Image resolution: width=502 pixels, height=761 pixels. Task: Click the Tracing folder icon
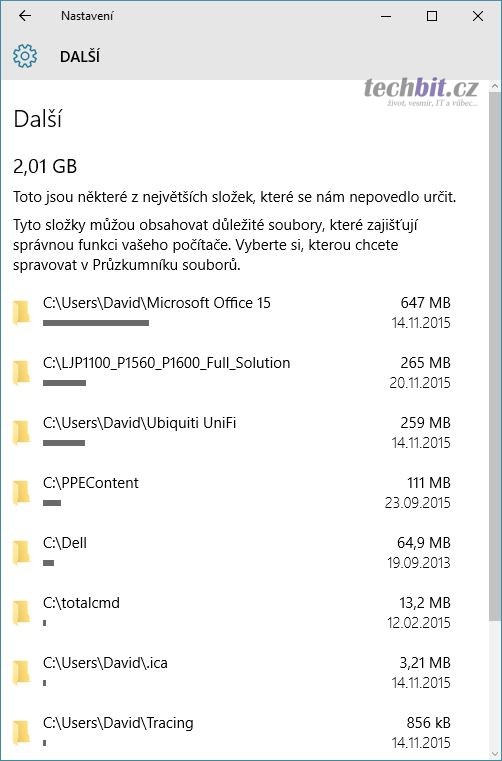point(21,732)
